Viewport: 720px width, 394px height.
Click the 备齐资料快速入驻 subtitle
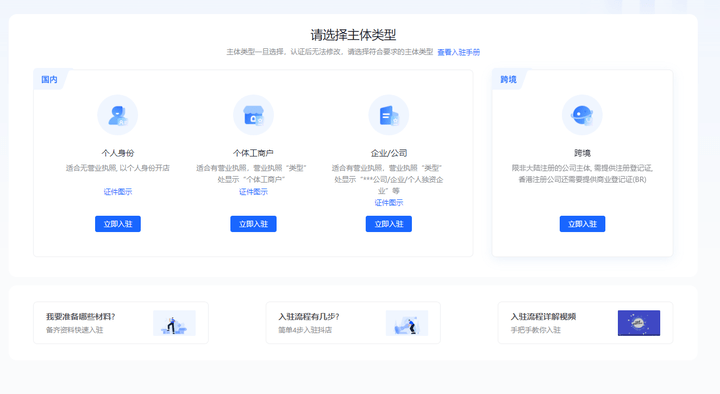(74, 330)
